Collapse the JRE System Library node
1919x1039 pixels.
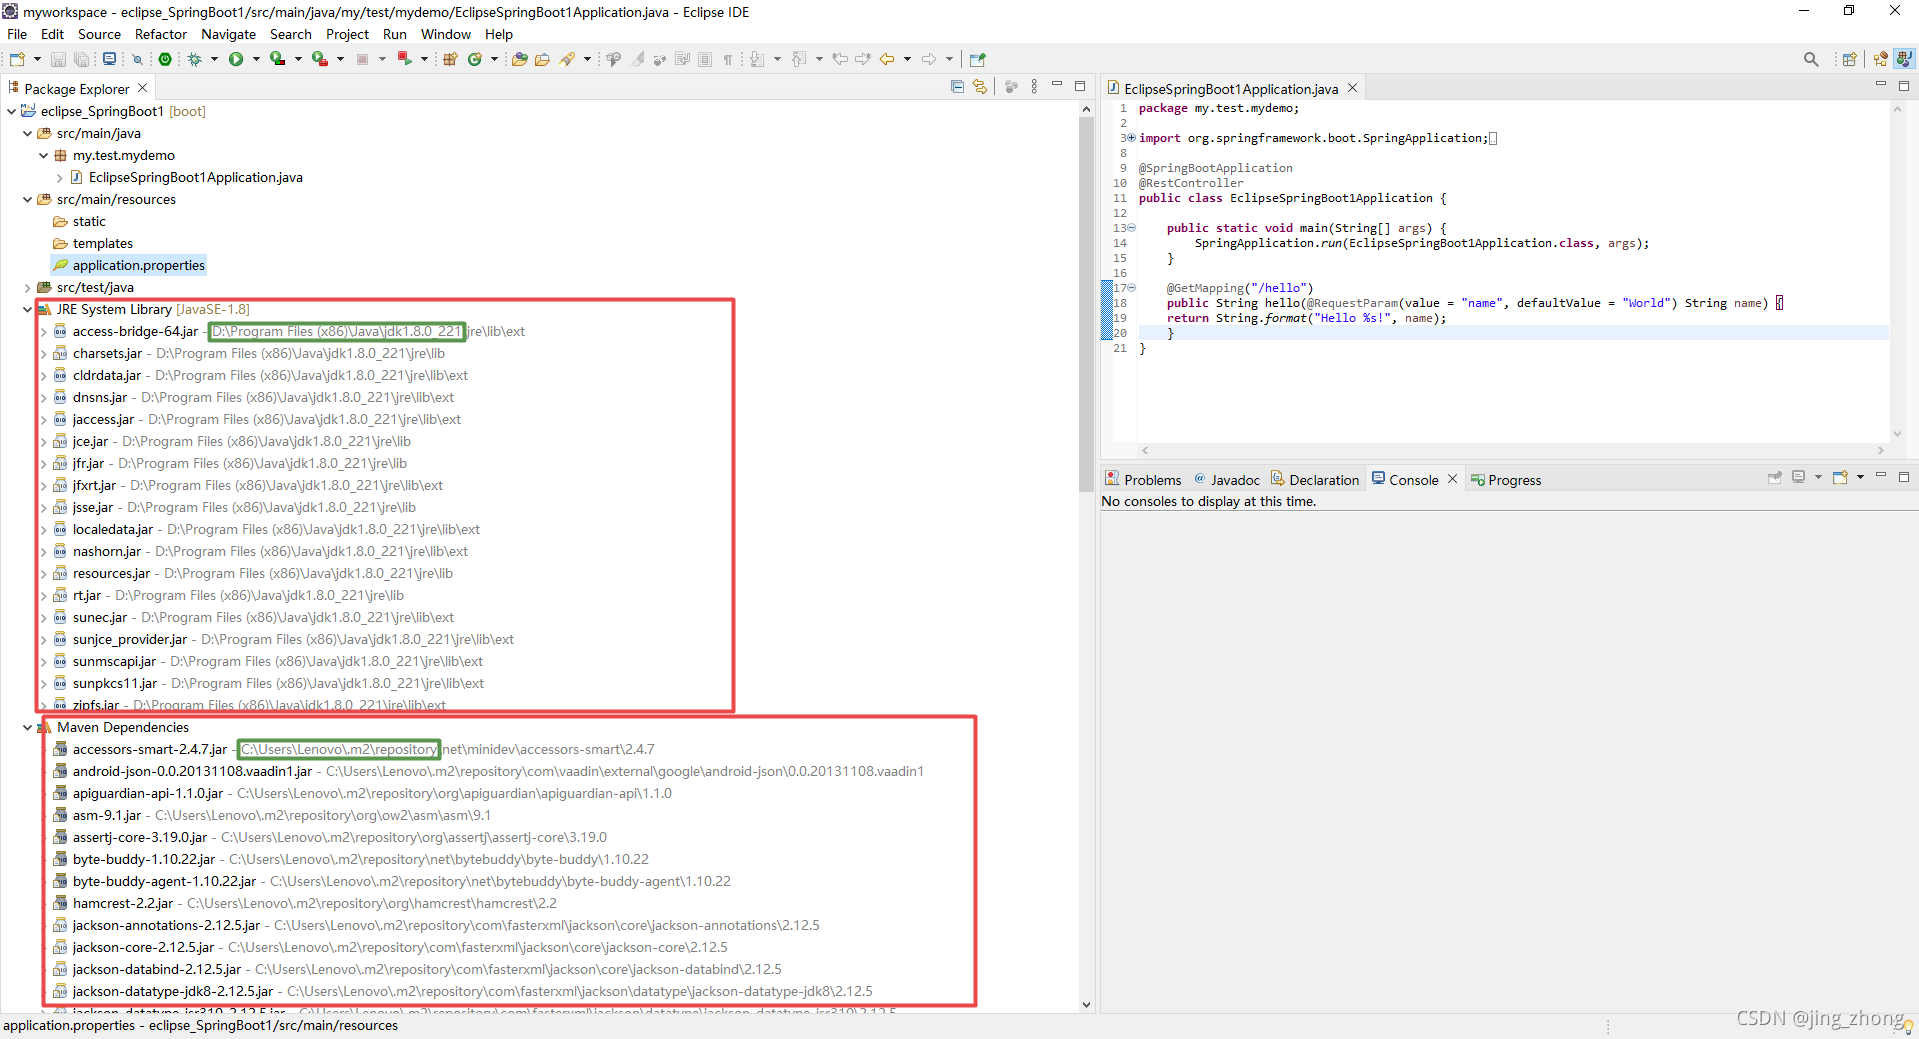click(x=27, y=309)
